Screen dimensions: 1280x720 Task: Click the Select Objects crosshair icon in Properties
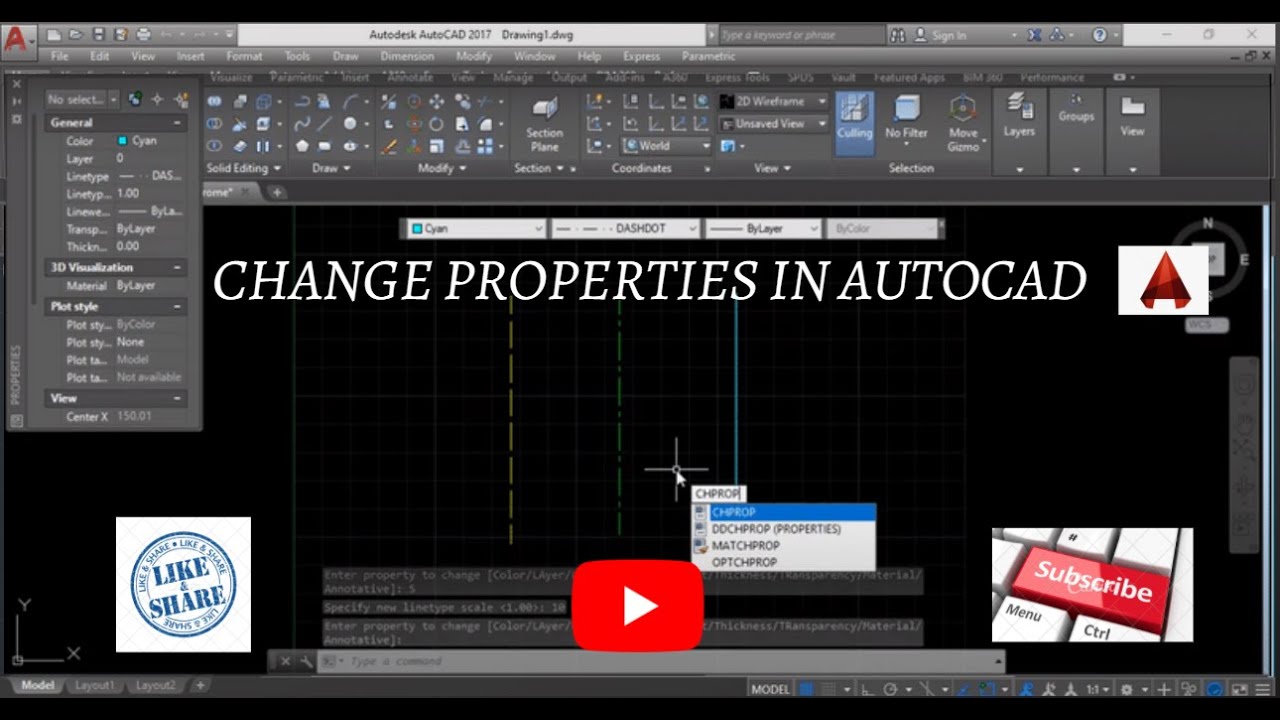[157, 99]
